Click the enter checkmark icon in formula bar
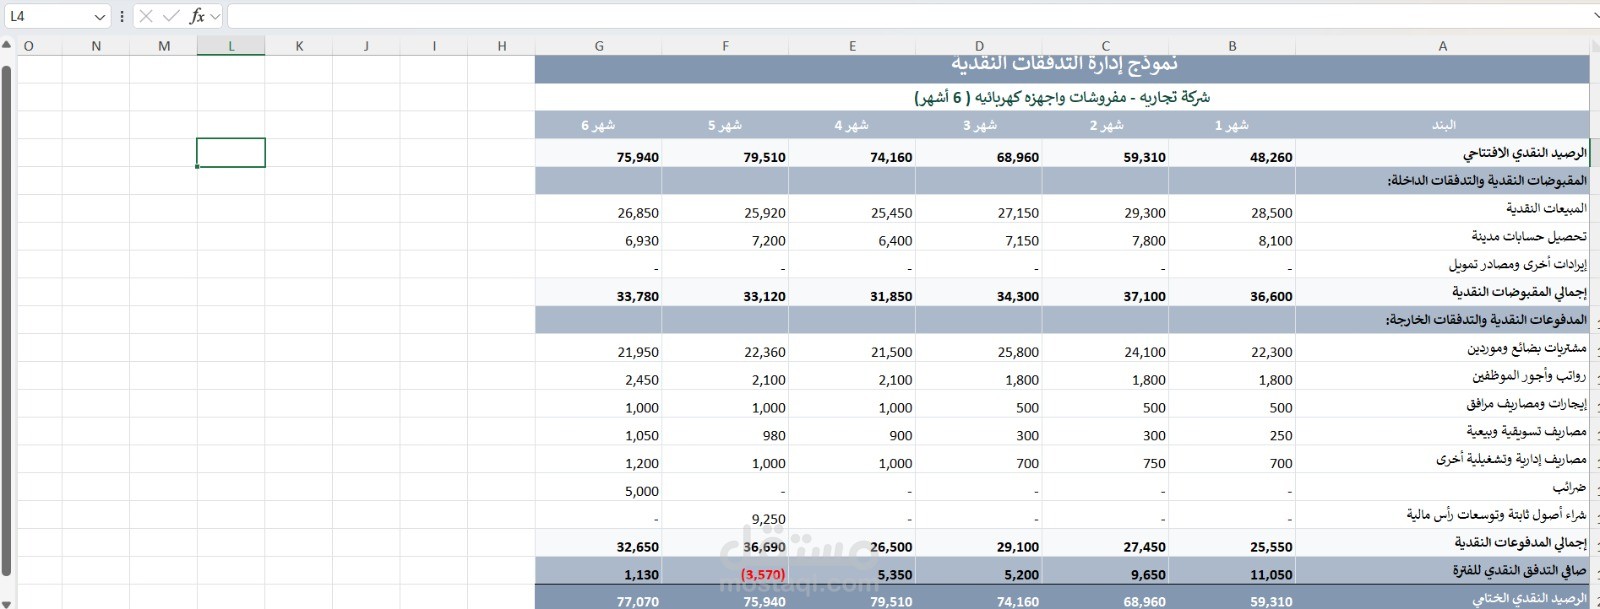This screenshot has width=1600, height=609. coord(171,16)
